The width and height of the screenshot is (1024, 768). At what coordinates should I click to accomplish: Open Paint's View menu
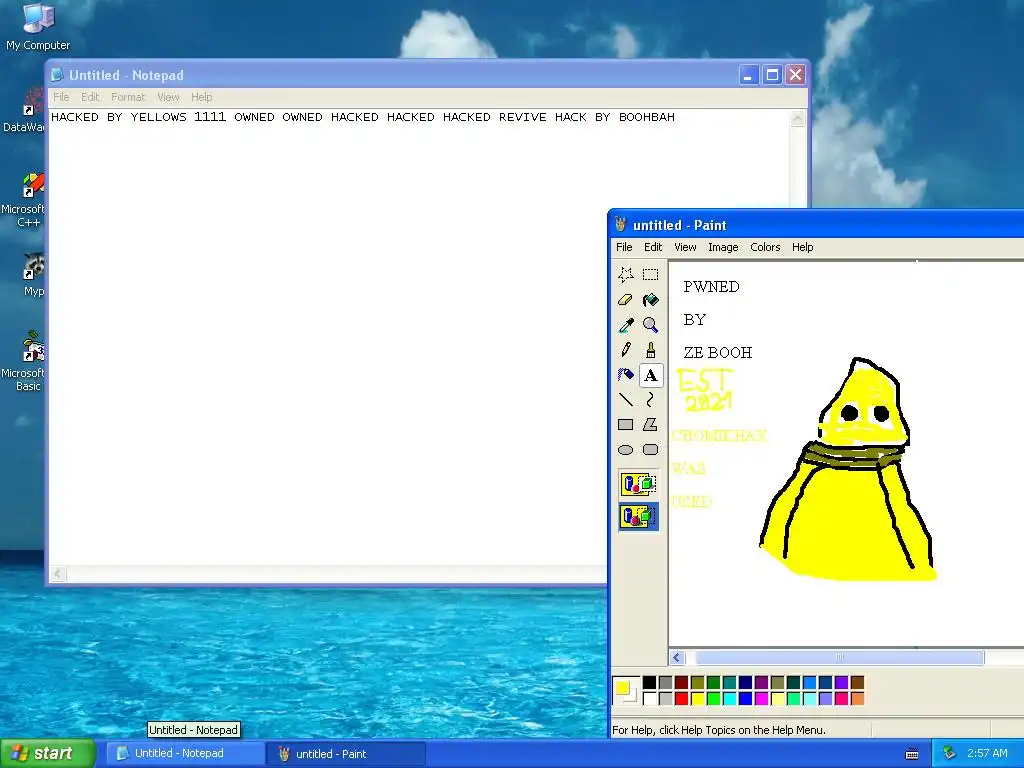[x=685, y=247]
